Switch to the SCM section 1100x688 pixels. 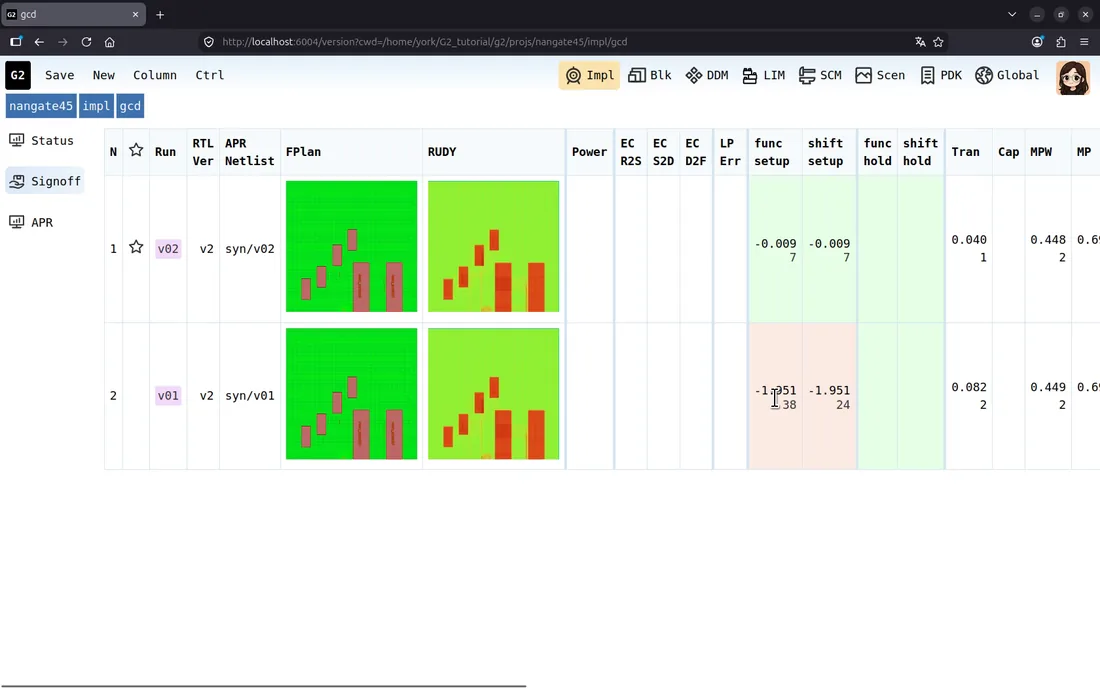tap(820, 75)
